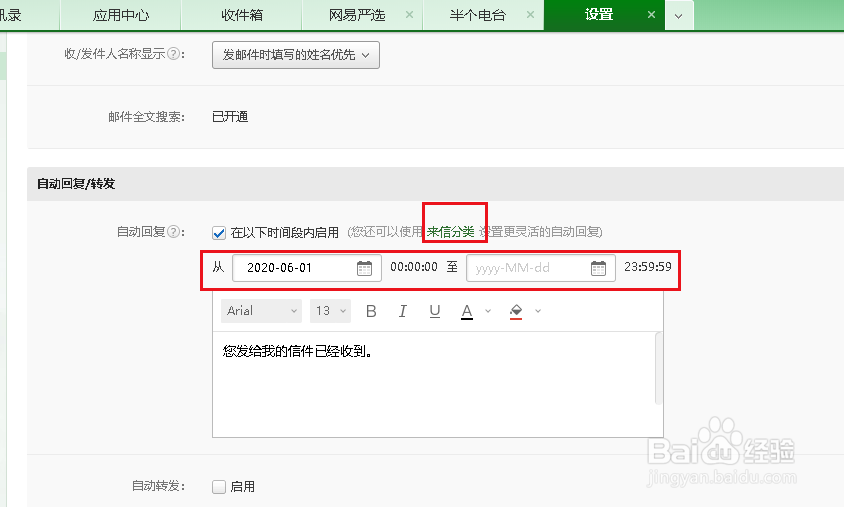Click the 邮件全文搜索 label
Image resolution: width=844 pixels, height=507 pixels.
point(146,117)
